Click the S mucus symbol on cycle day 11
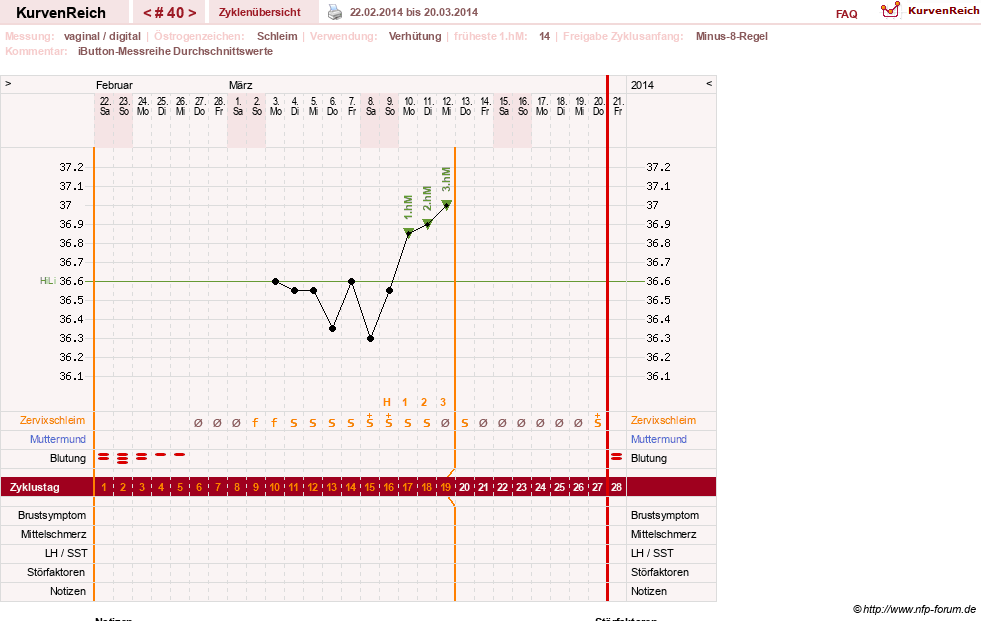The height and width of the screenshot is (621, 981). click(293, 423)
